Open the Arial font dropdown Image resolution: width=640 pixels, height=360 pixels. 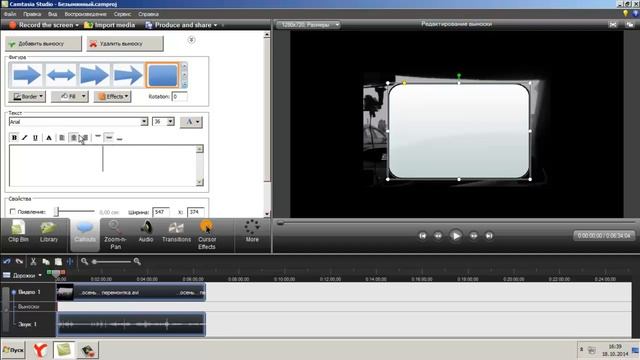pos(144,122)
